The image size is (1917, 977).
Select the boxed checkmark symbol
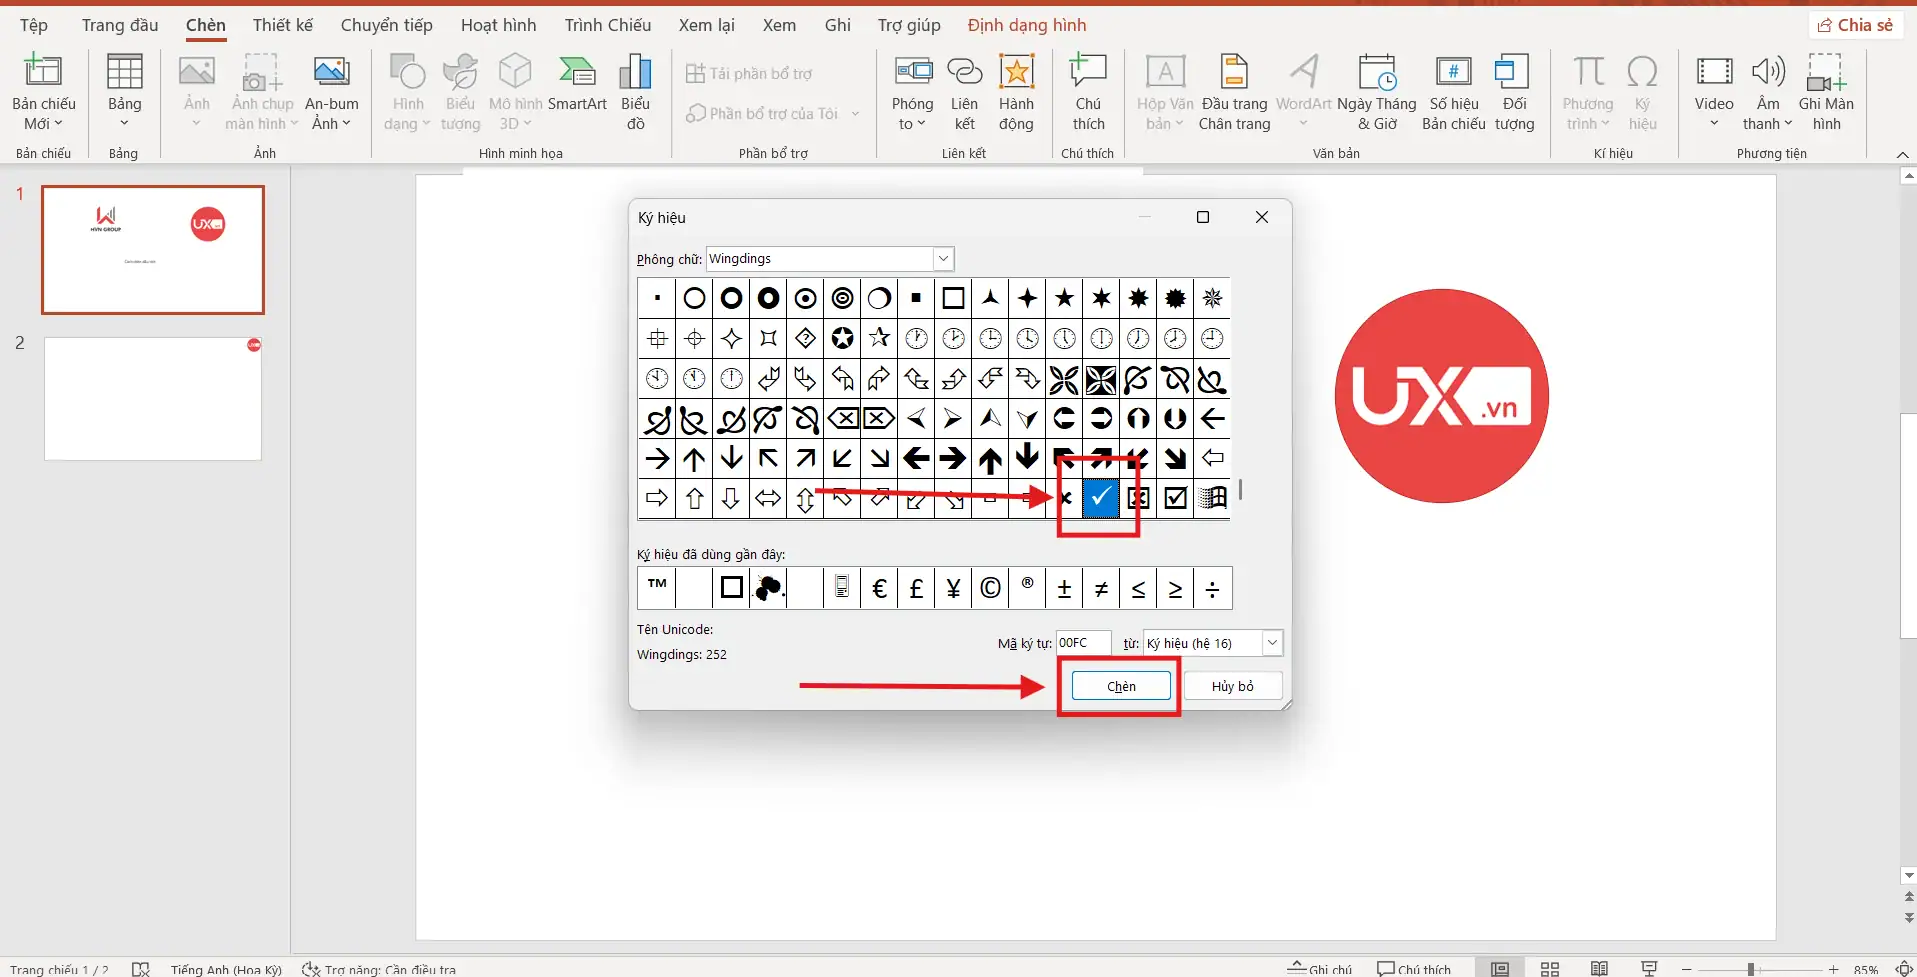coord(1175,498)
